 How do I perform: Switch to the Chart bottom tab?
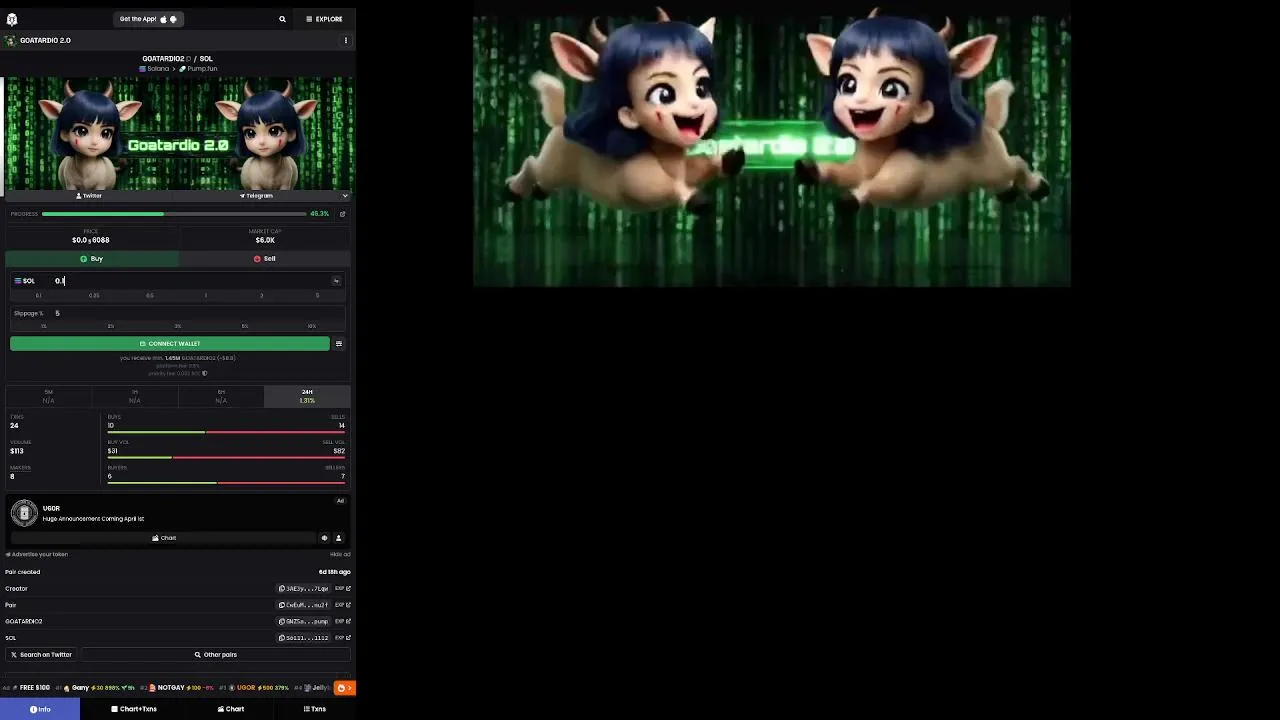pyautogui.click(x=231, y=709)
